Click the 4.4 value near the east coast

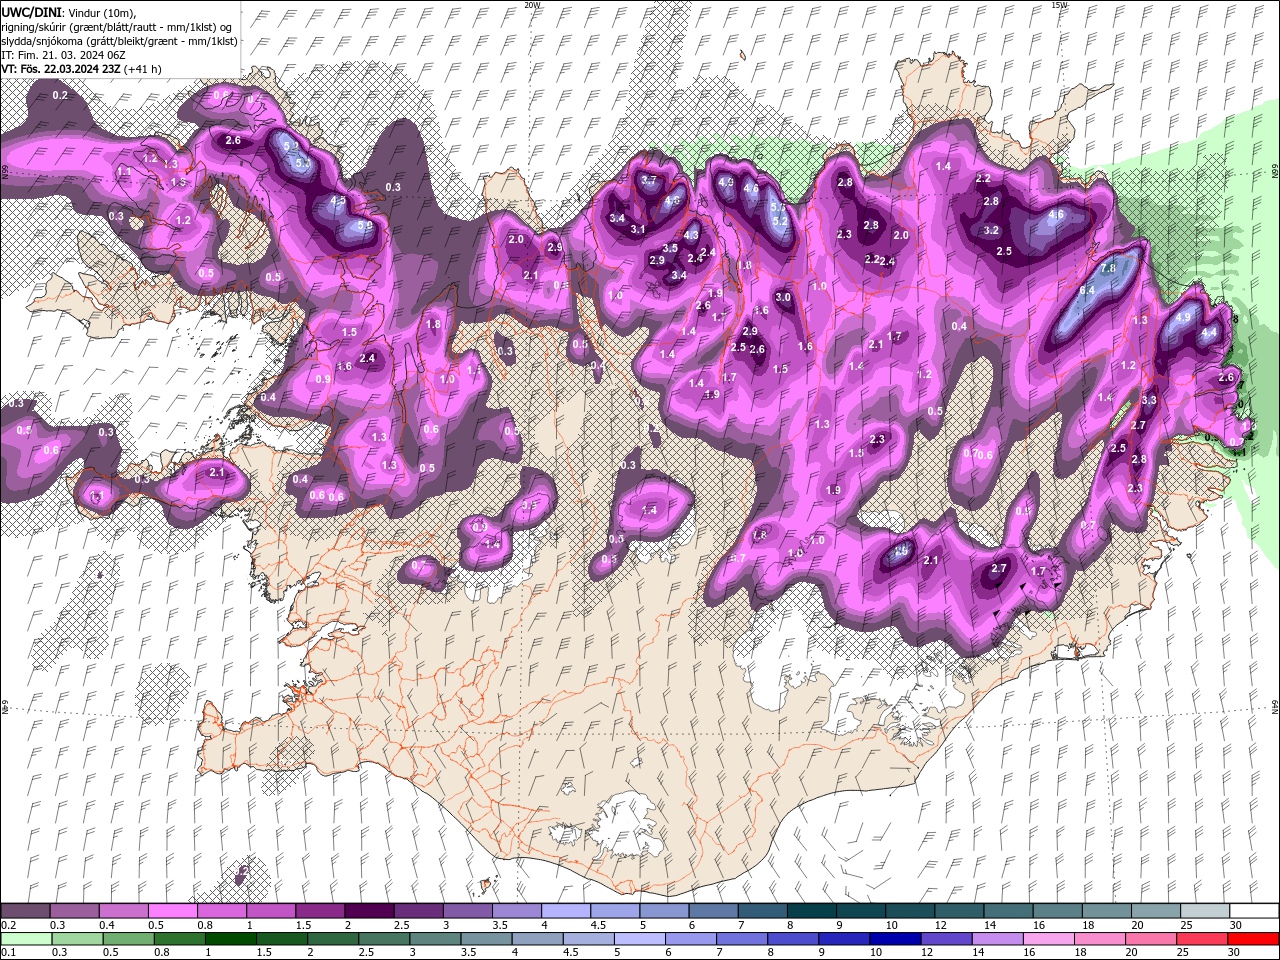[x=1209, y=332]
